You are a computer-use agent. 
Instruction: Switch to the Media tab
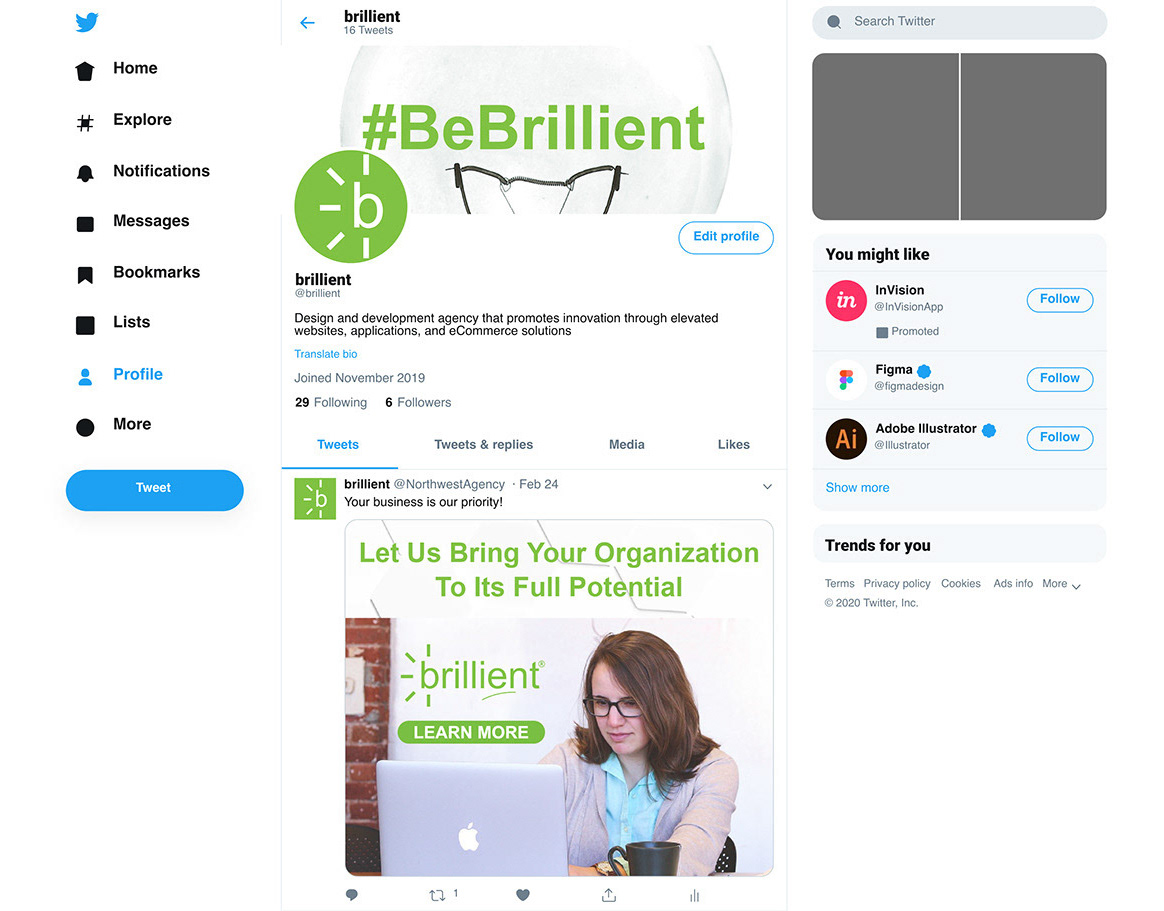pyautogui.click(x=627, y=445)
